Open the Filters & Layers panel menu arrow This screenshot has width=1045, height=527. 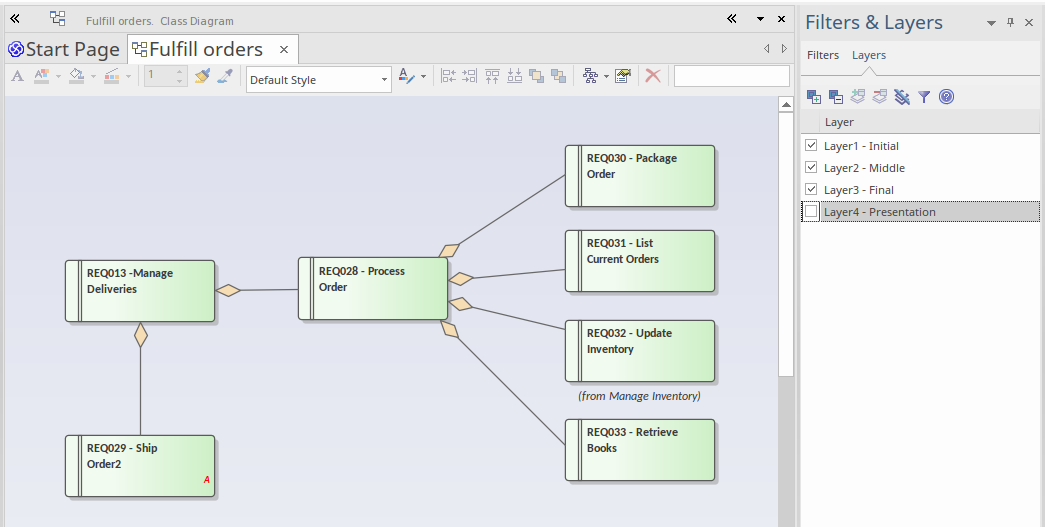coord(991,23)
